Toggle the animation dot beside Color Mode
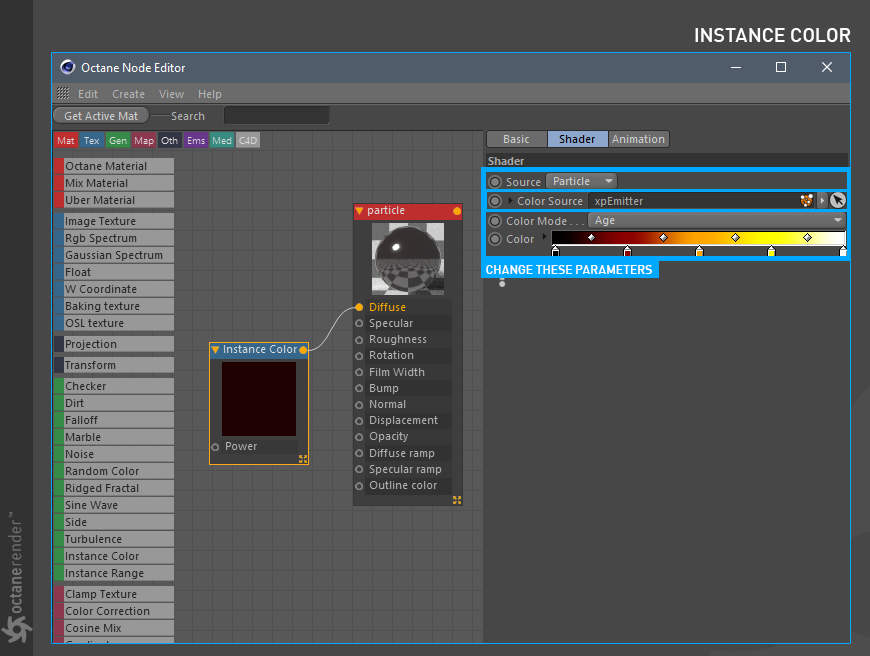 [x=495, y=221]
